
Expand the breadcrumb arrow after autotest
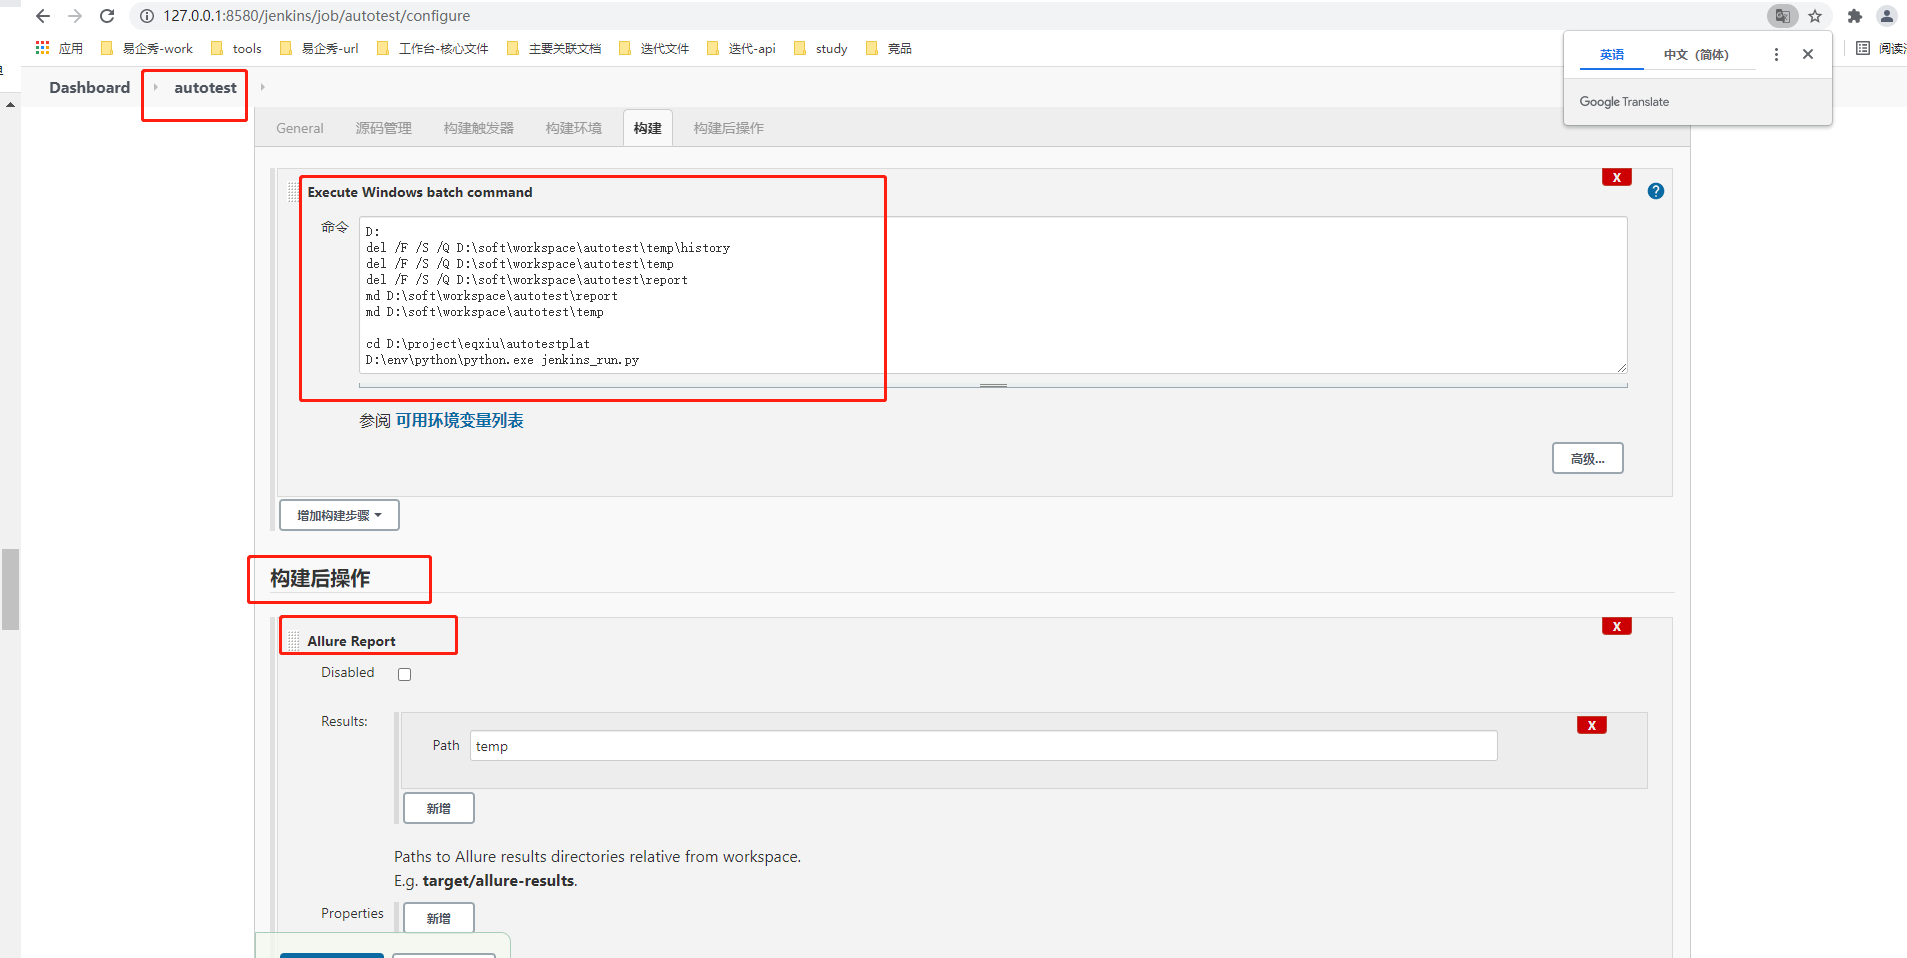click(261, 87)
